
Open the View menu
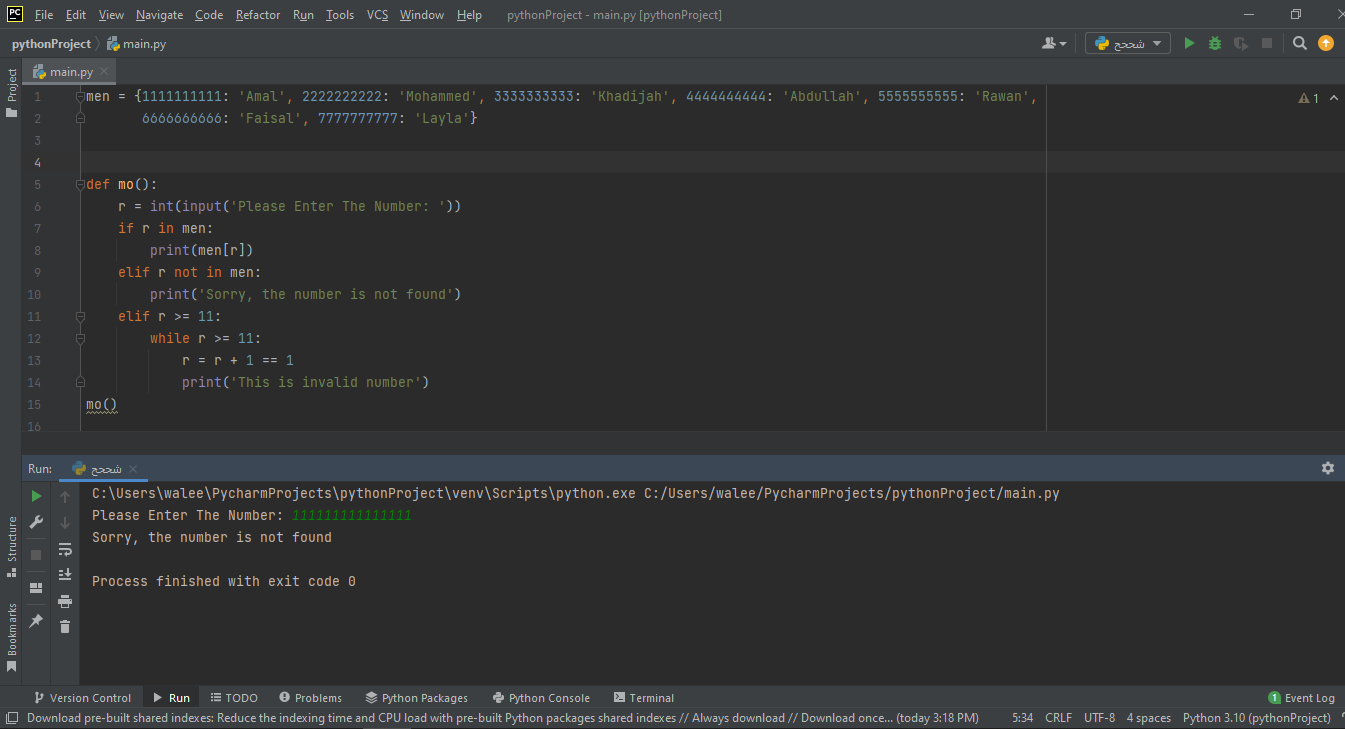coord(111,15)
